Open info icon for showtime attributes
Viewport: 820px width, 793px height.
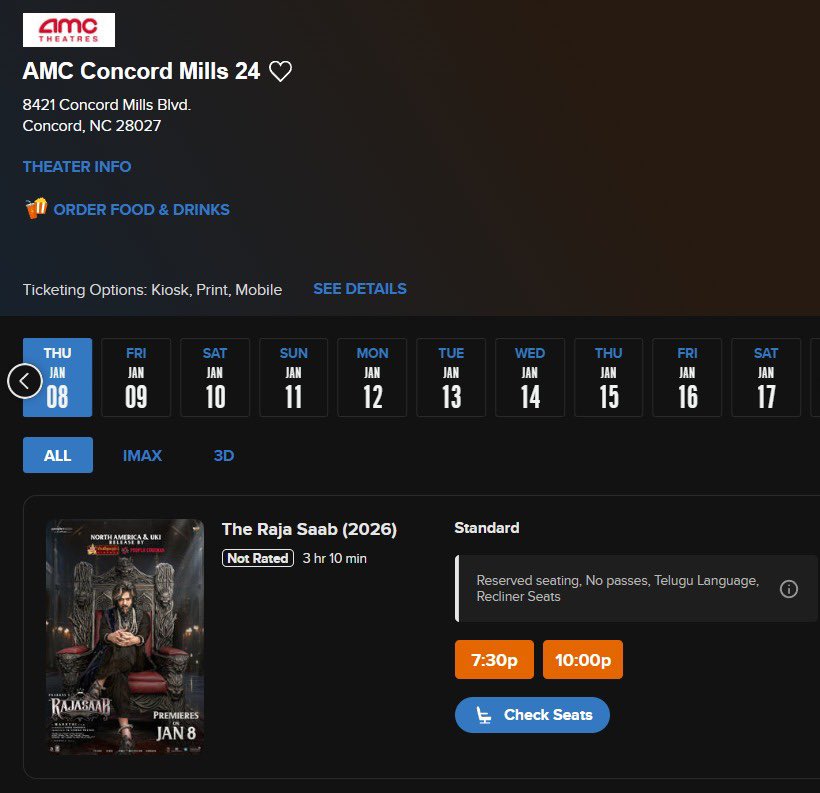click(789, 589)
